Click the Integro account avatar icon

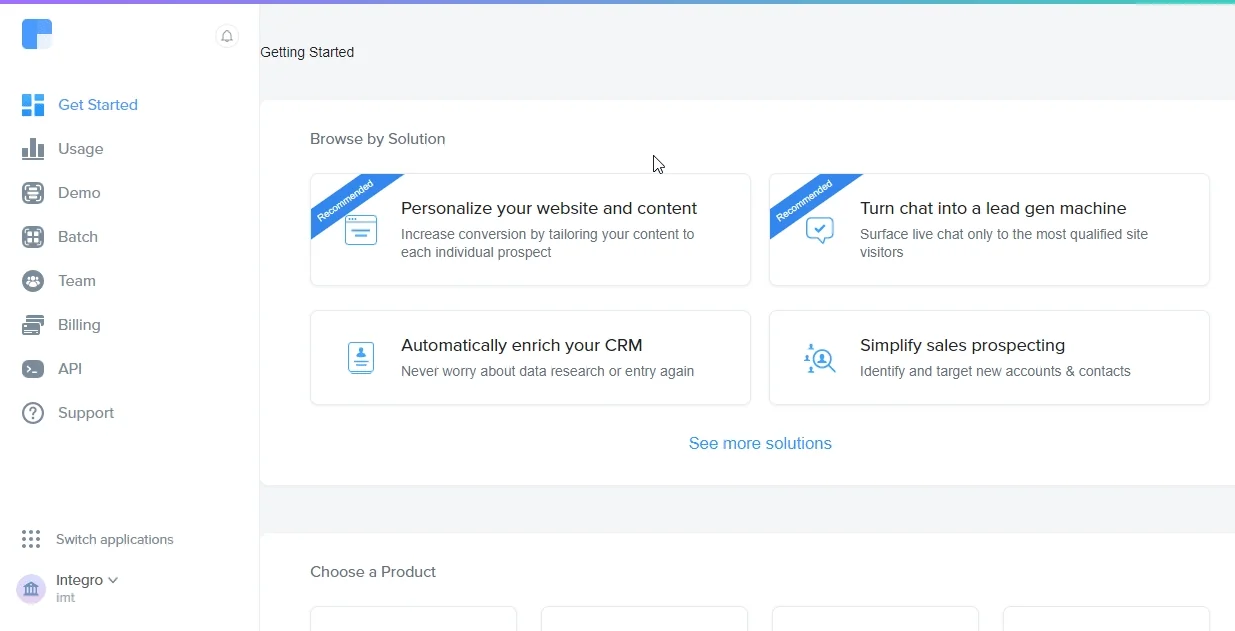click(x=31, y=589)
